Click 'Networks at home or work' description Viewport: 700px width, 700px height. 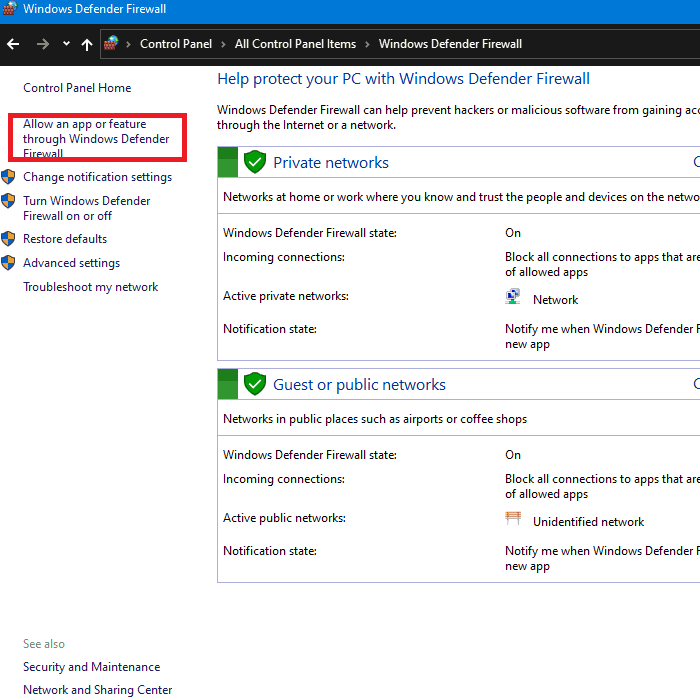coord(461,197)
